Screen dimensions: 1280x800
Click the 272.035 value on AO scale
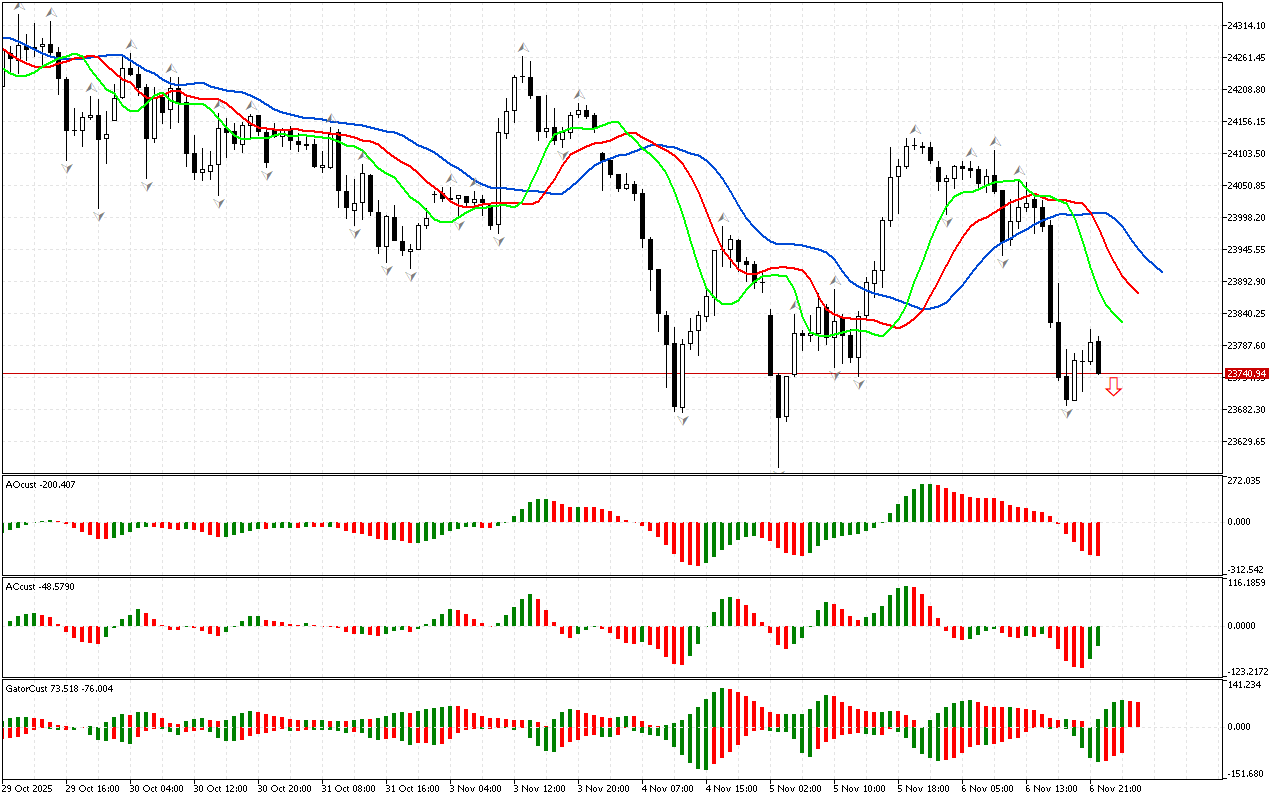pyautogui.click(x=1246, y=482)
